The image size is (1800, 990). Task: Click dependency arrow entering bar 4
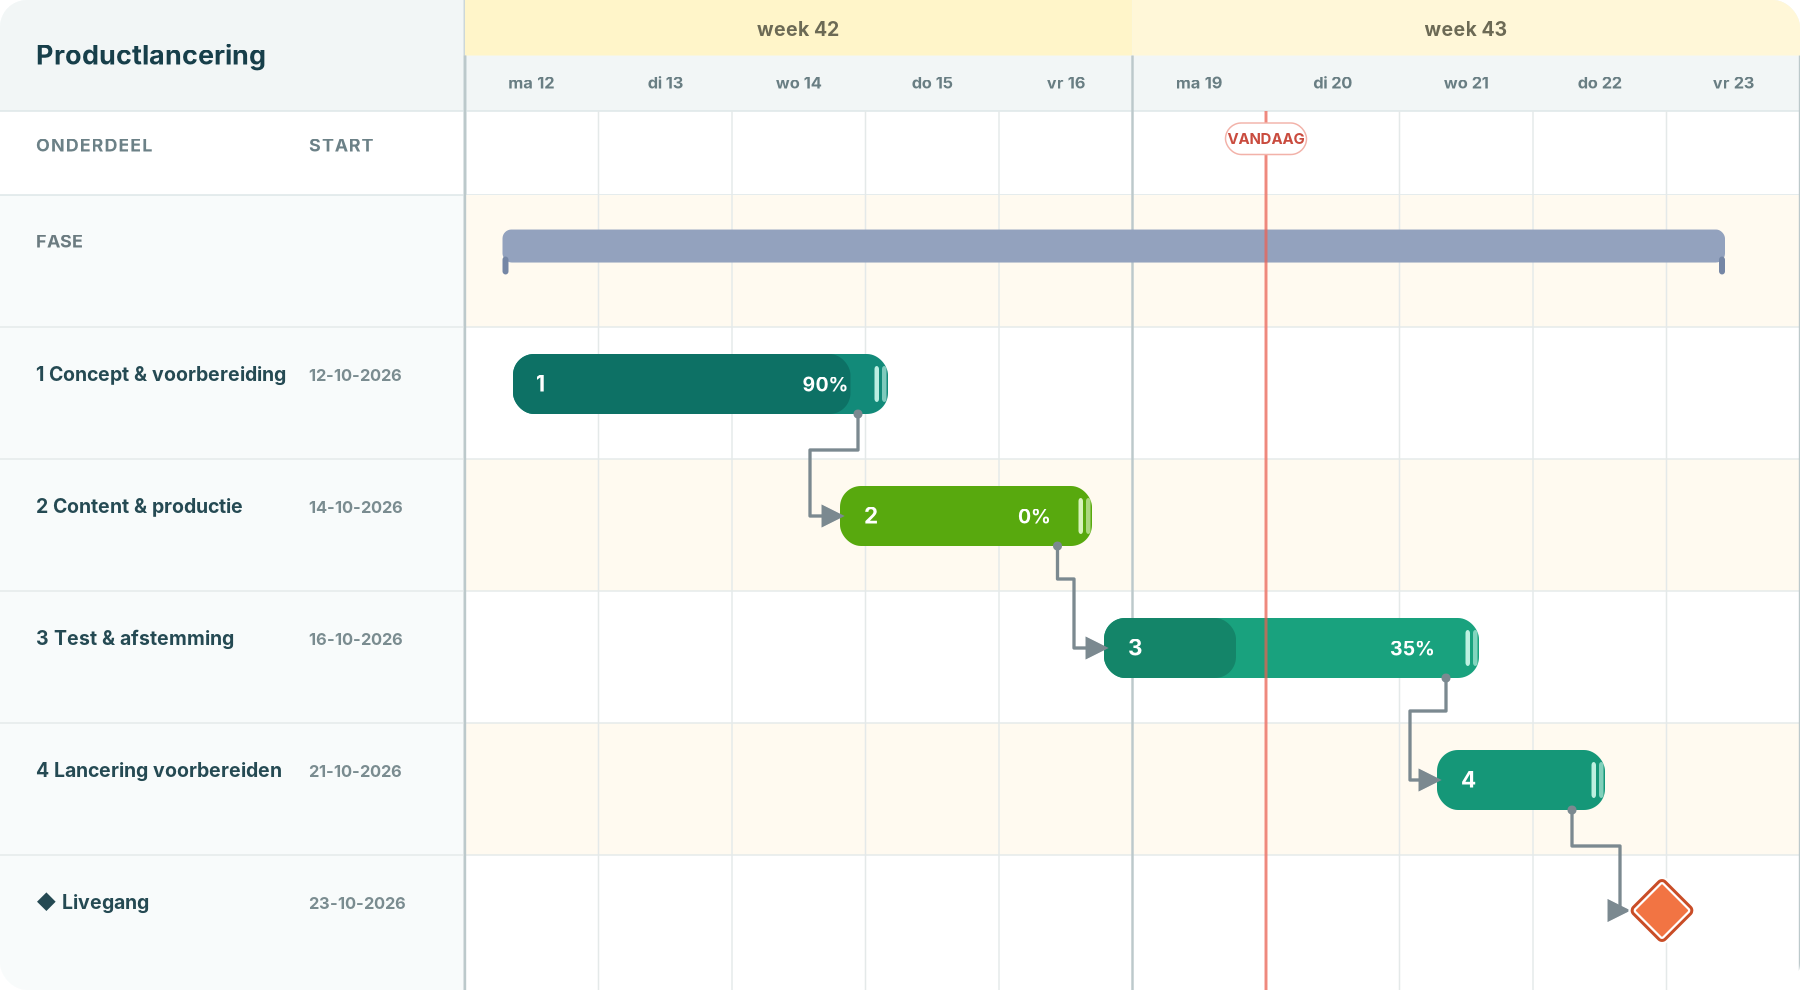pyautogui.click(x=1428, y=780)
